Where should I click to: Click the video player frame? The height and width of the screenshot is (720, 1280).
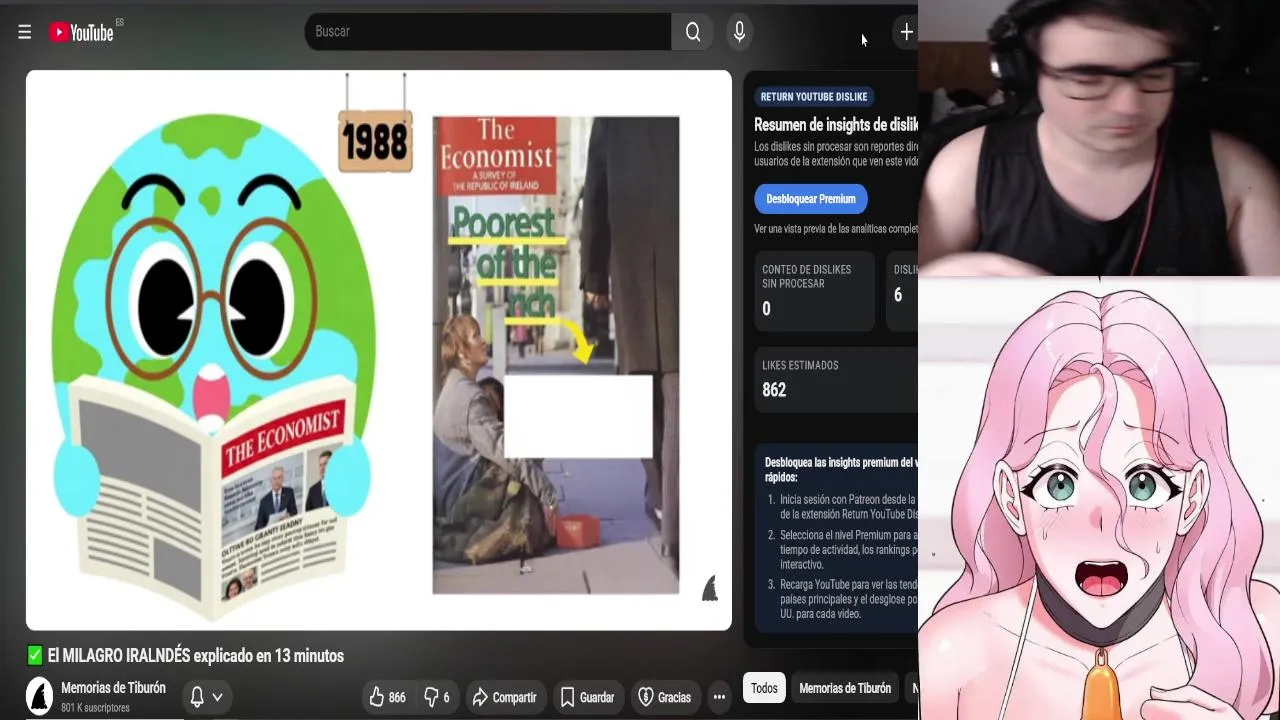click(379, 350)
